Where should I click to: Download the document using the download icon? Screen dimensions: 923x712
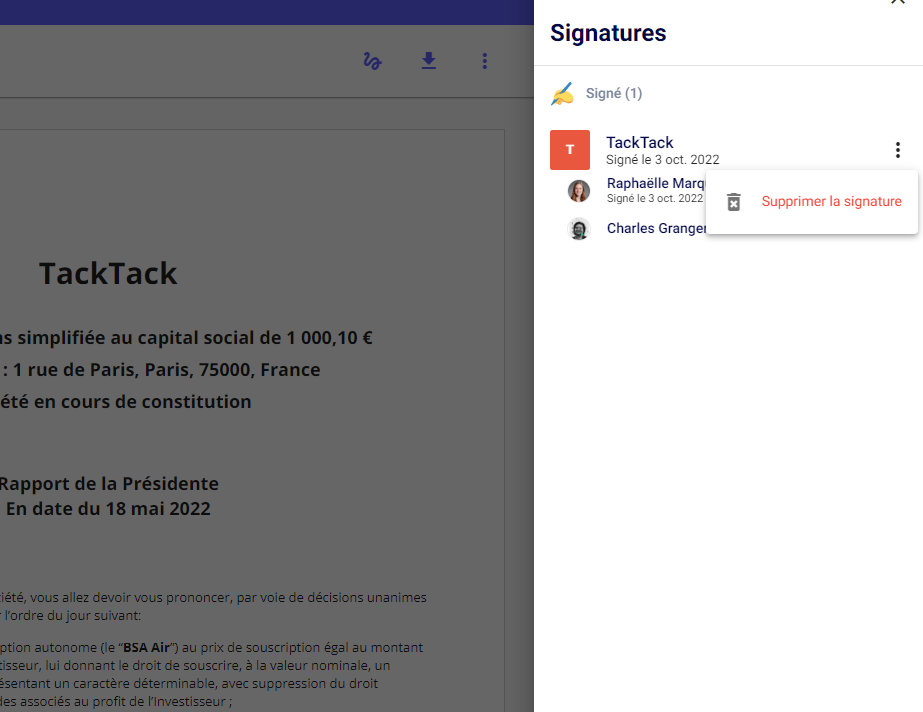[428, 62]
